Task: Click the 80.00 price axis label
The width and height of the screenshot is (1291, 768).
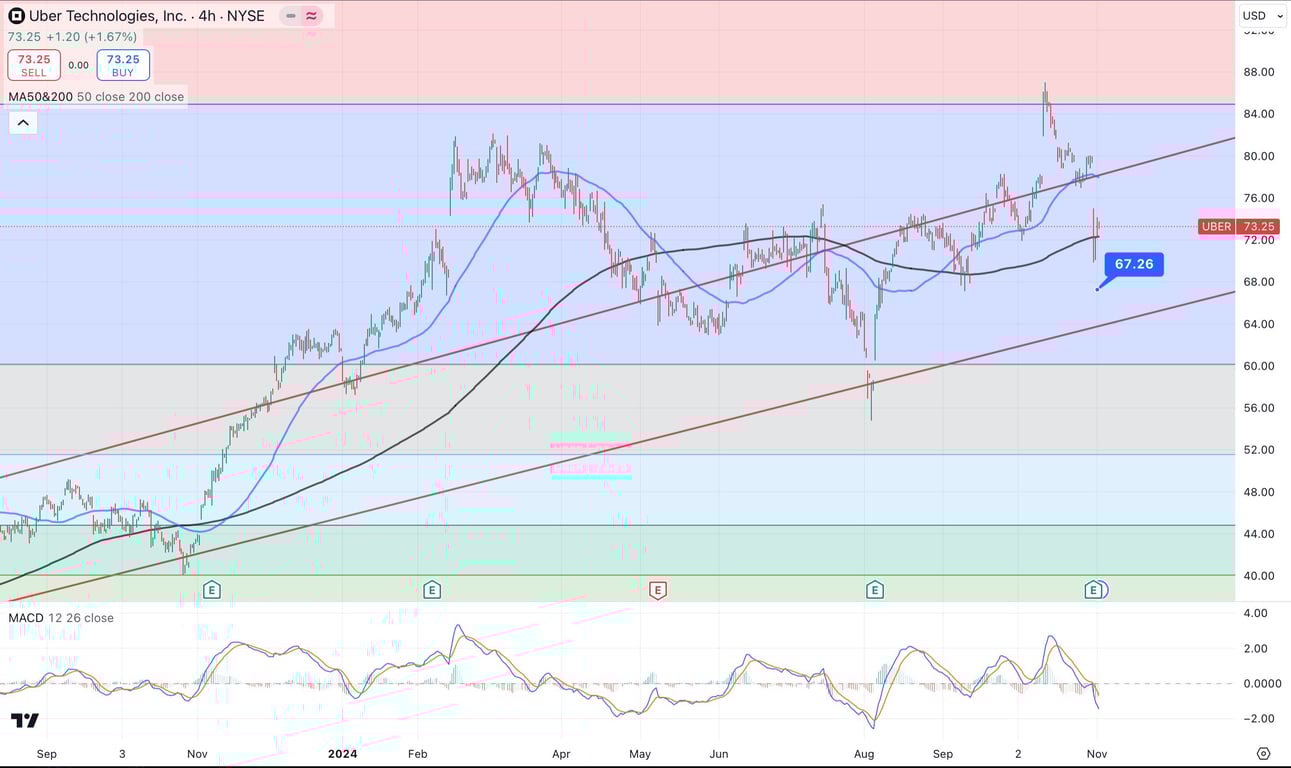Action: coord(1259,156)
